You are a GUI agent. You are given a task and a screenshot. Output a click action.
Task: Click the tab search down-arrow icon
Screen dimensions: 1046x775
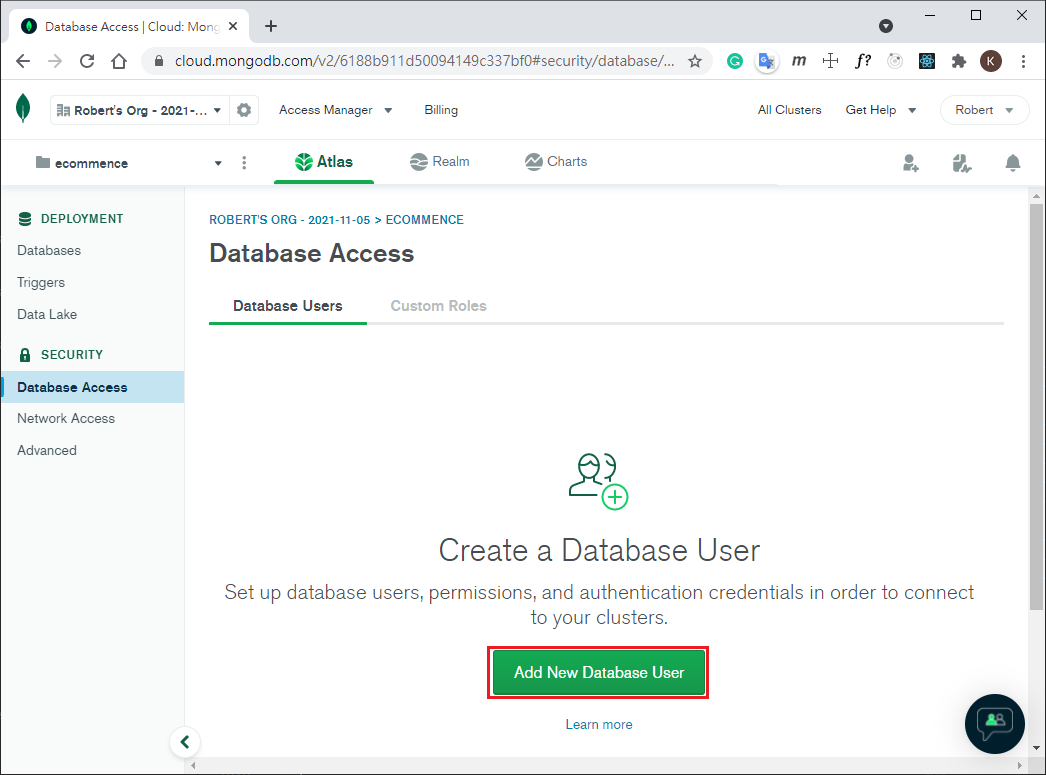pos(886,26)
